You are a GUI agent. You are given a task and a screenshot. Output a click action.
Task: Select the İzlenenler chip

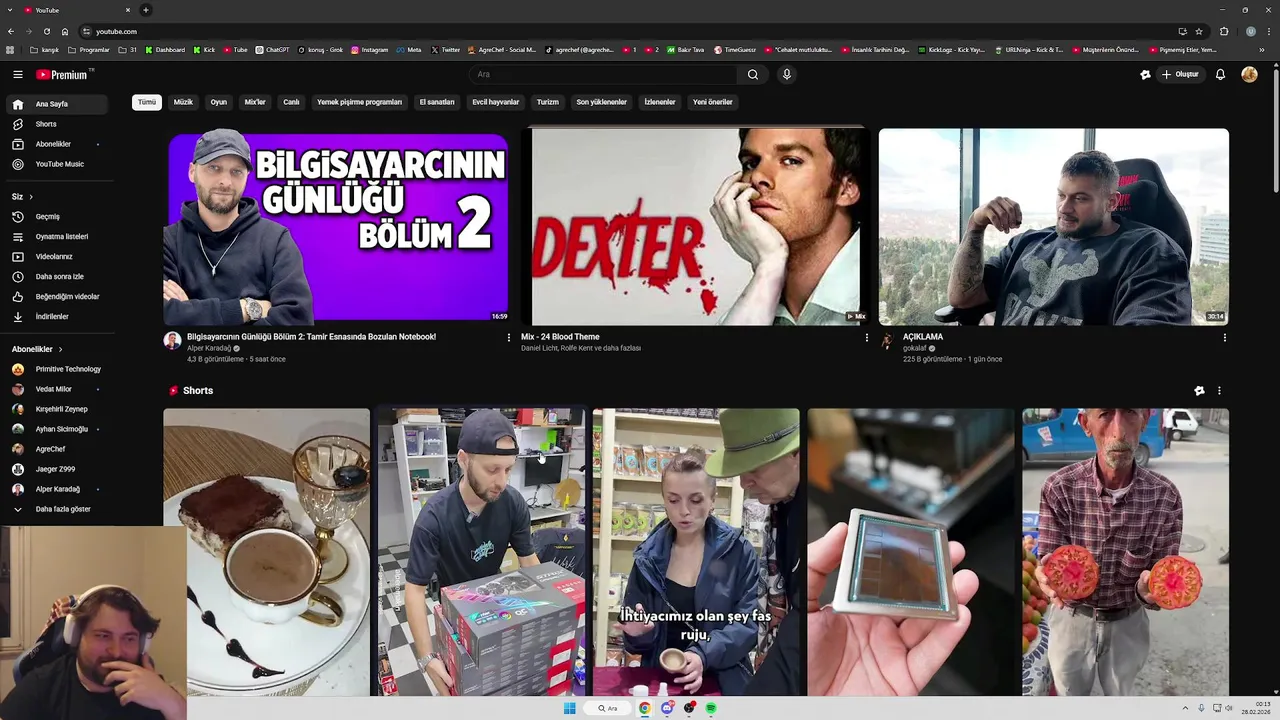[x=660, y=102]
